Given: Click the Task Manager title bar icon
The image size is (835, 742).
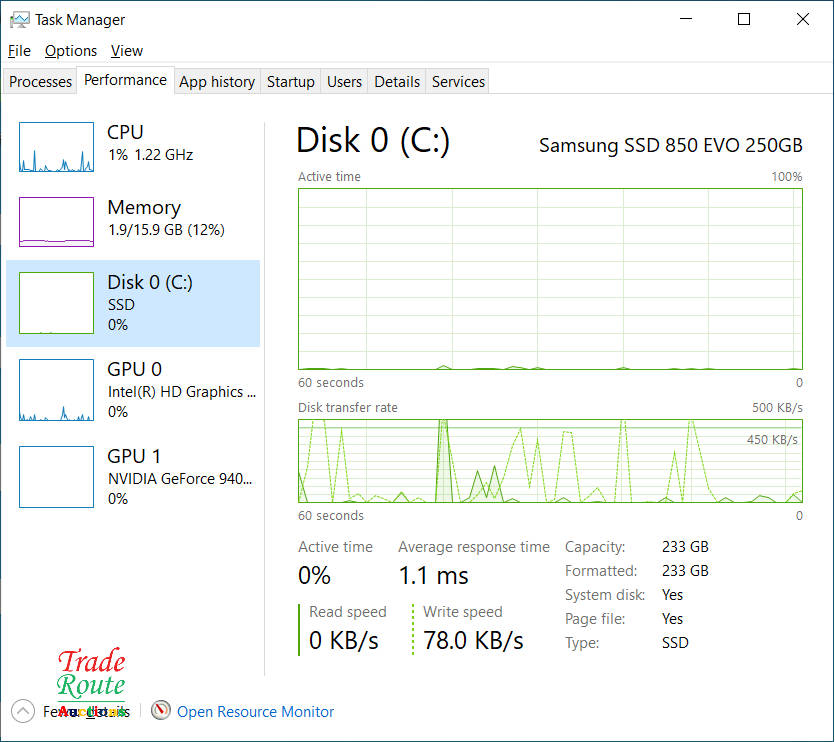Looking at the screenshot, I should tap(19, 19).
